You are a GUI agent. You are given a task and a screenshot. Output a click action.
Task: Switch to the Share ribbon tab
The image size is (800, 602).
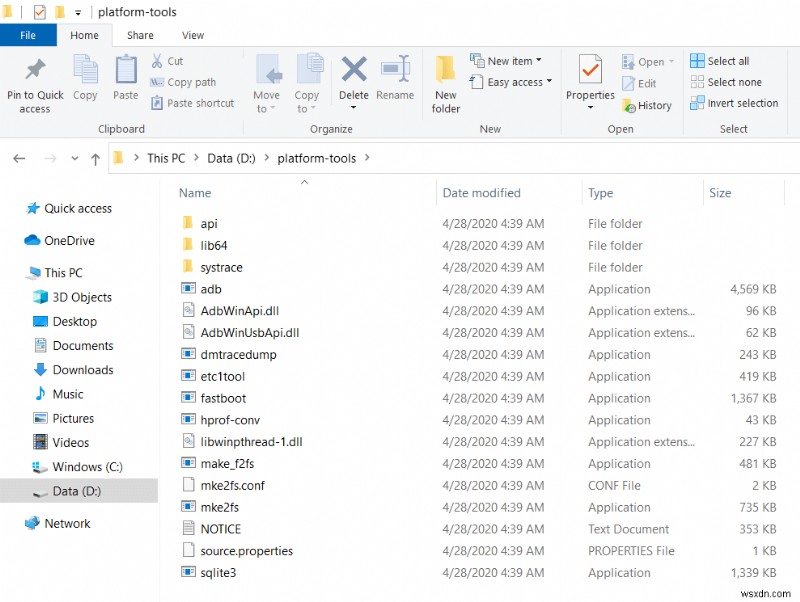tap(140, 35)
